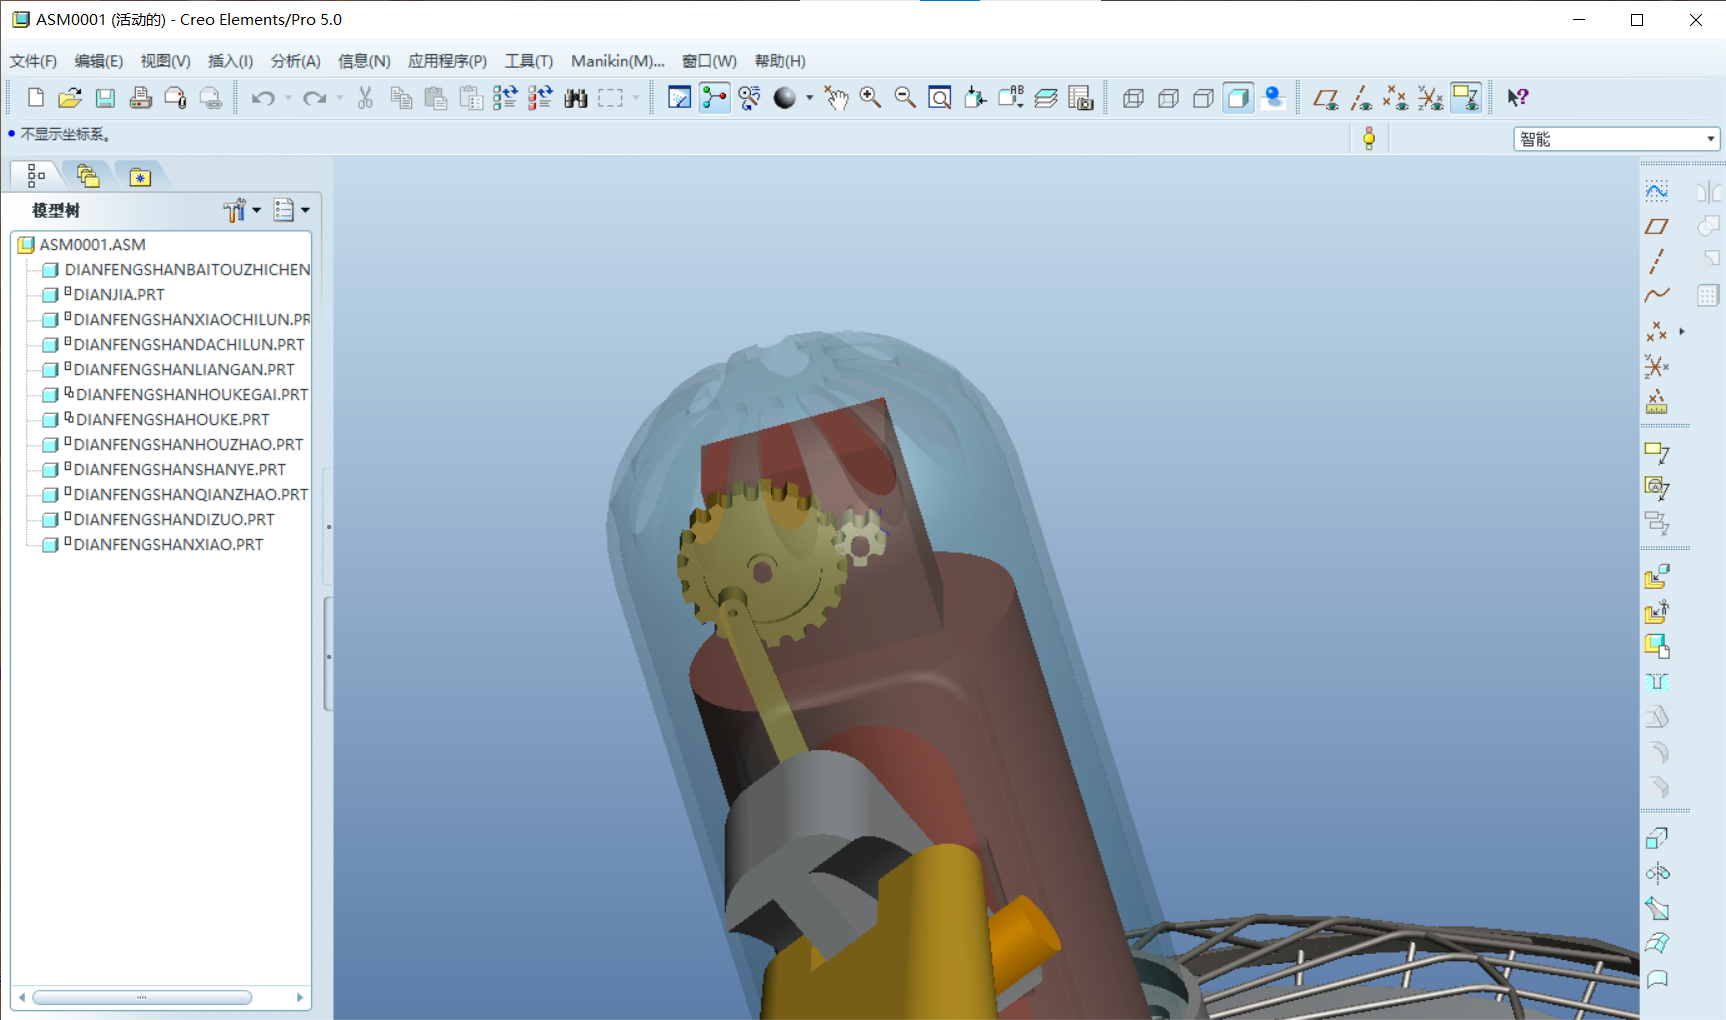Zoom in with magnifier plus icon
1726x1020 pixels.
tap(870, 98)
